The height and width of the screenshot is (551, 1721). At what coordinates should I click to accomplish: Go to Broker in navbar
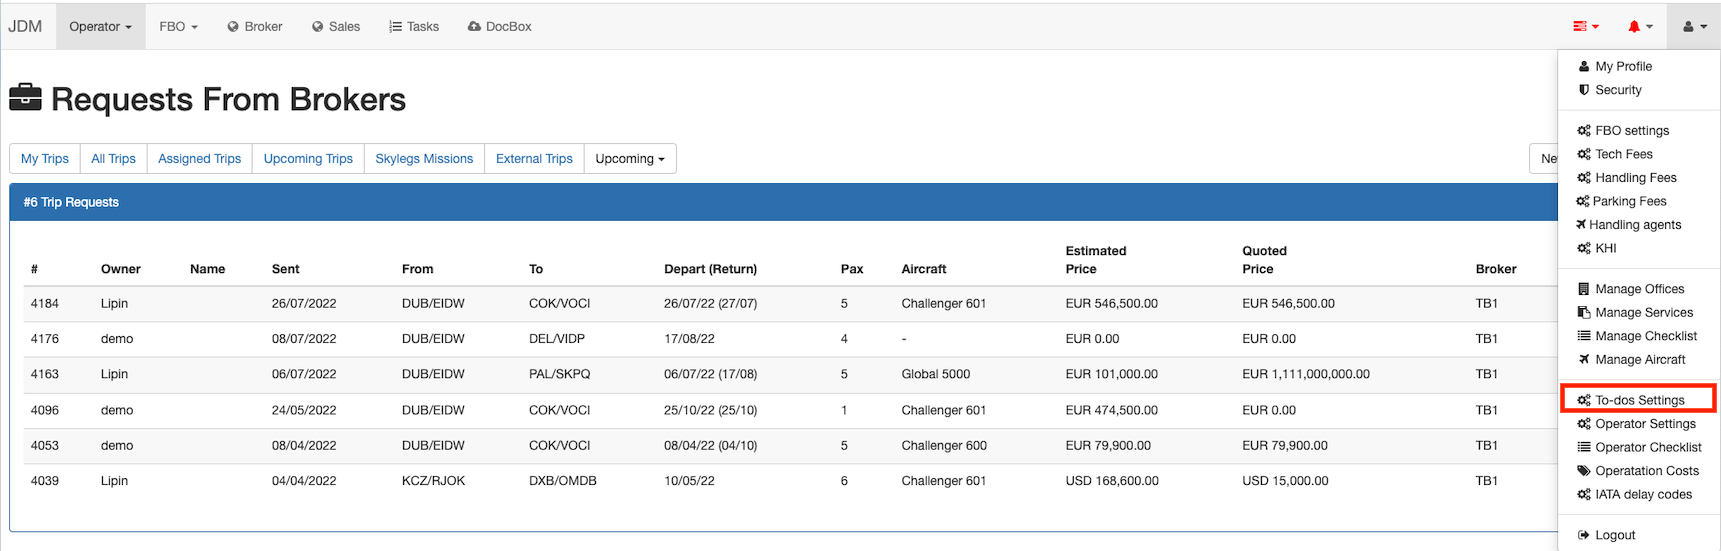(255, 27)
